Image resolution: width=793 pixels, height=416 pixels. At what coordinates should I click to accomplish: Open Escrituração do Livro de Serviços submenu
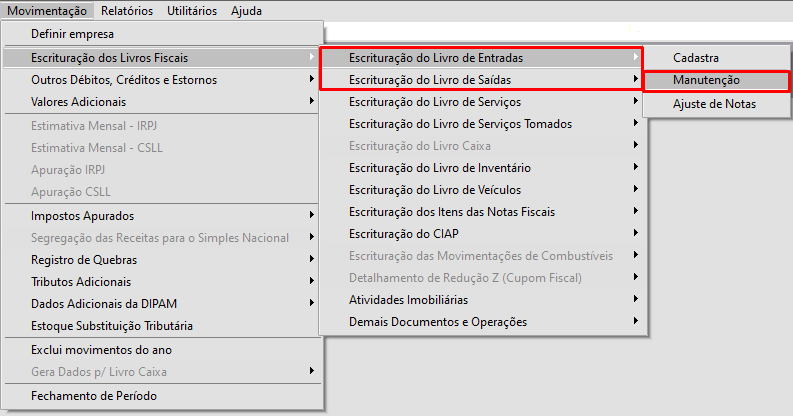click(483, 102)
